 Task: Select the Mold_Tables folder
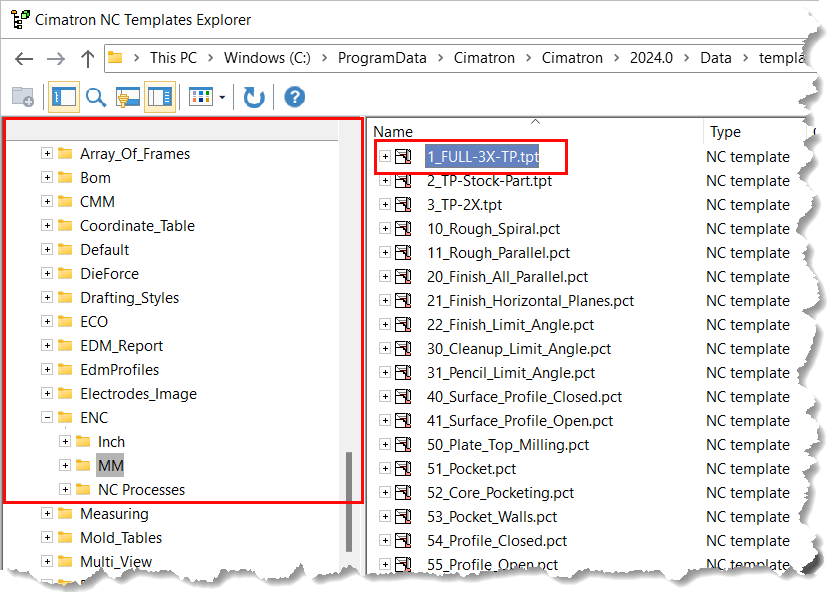point(121,537)
